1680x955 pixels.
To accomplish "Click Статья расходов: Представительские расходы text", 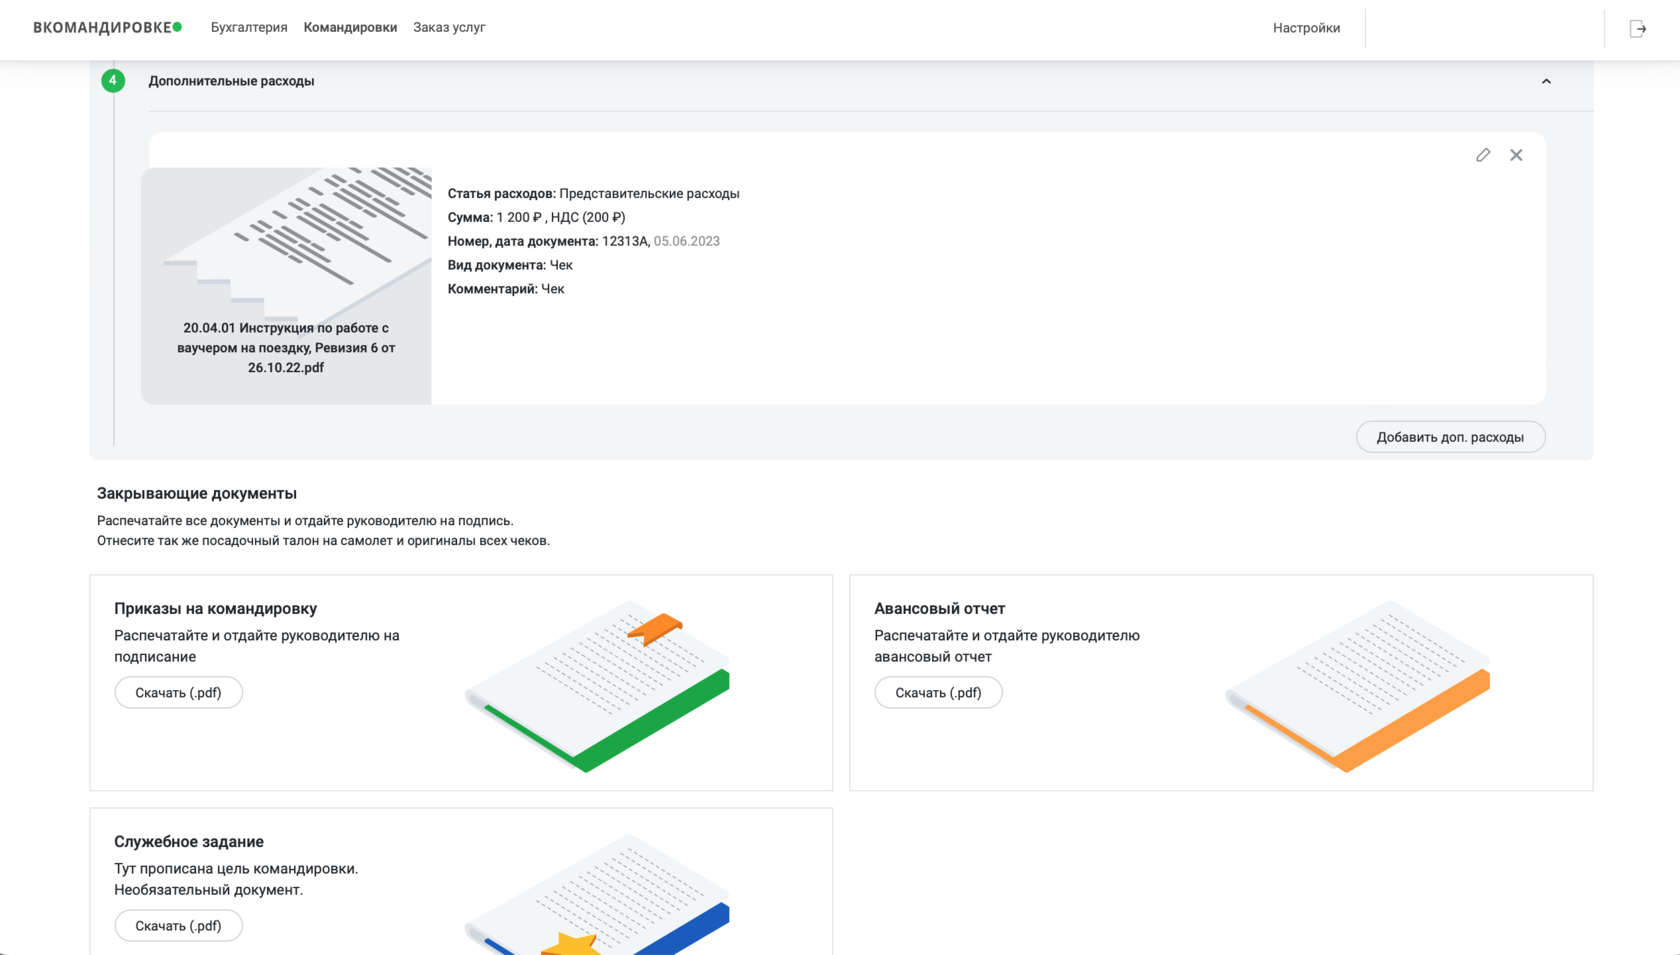I will point(593,193).
